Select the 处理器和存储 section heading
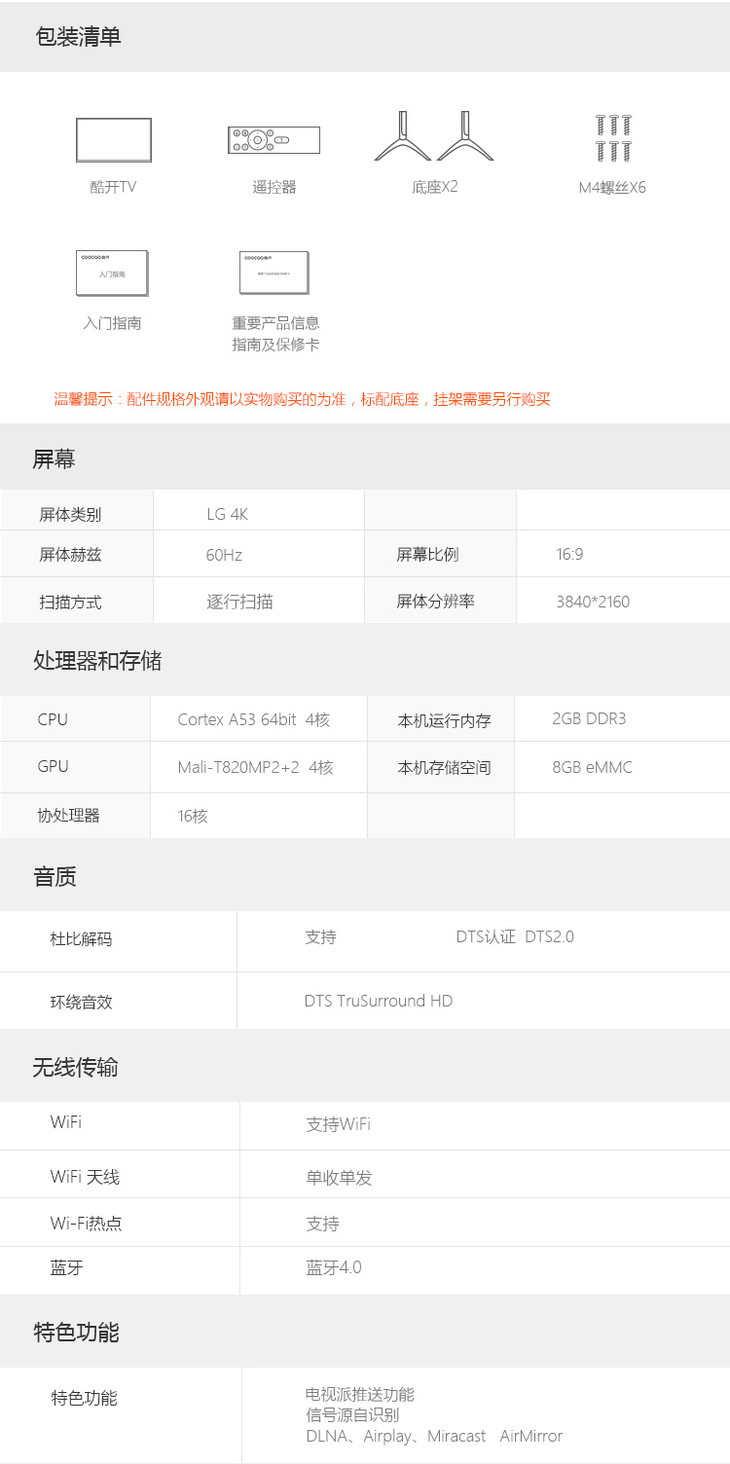This screenshot has height=1464, width=730. tap(97, 661)
